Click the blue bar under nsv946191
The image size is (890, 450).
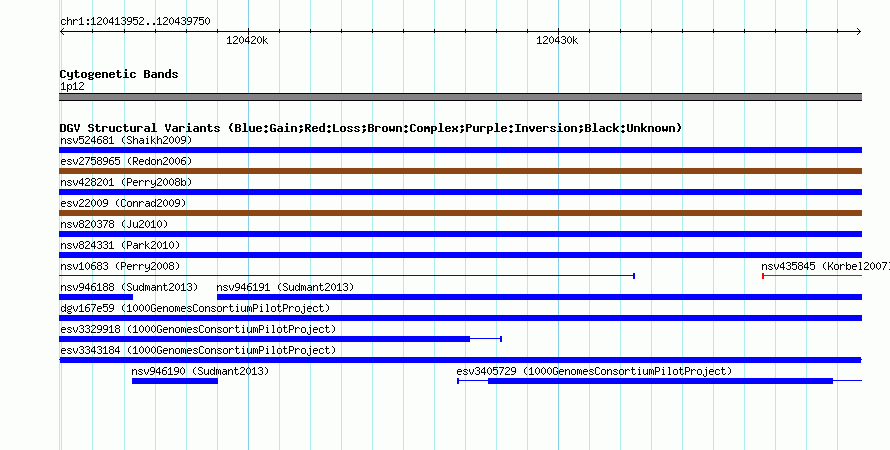[539, 297]
